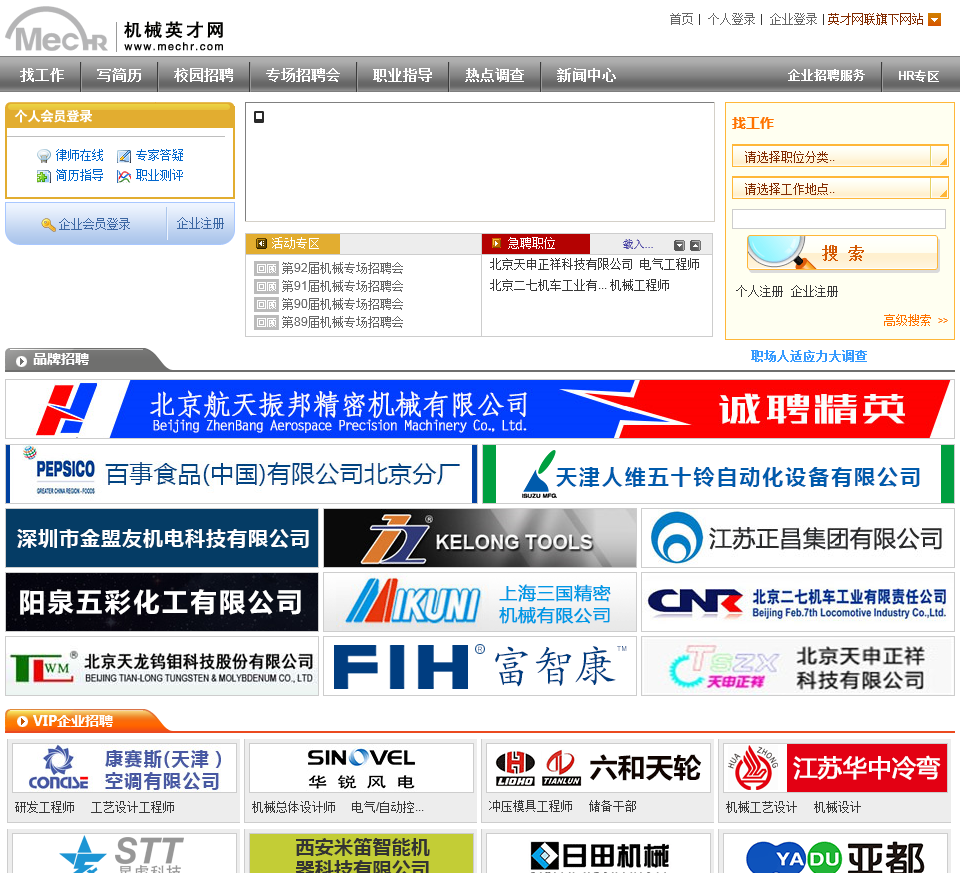Viewport: 960px width, 873px height.
Task: Open the 北京天龙钨钼科技 banner
Action: [162, 666]
